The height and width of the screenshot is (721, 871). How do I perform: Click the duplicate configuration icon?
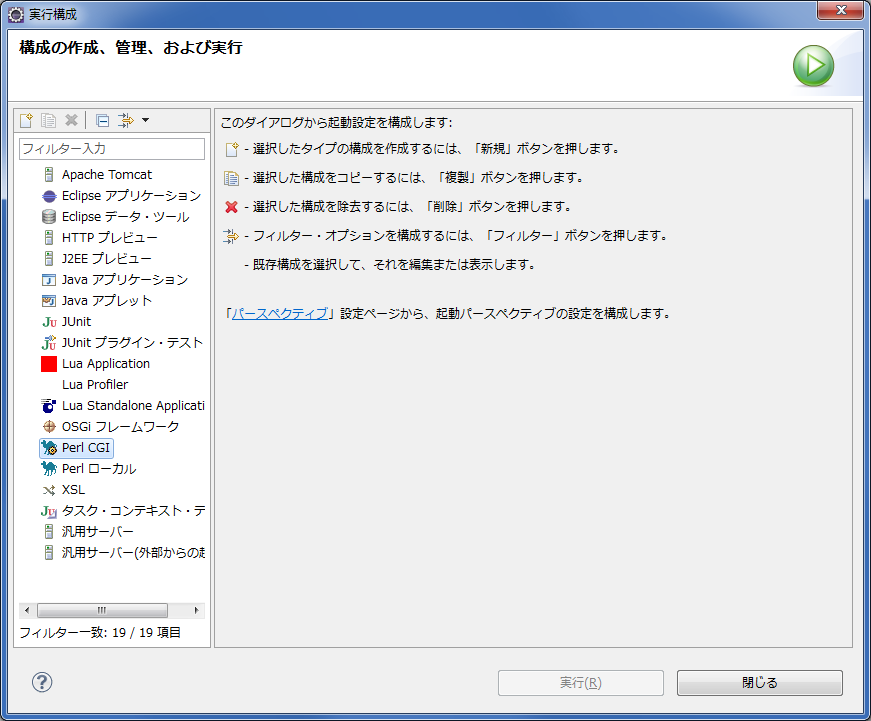coord(48,120)
